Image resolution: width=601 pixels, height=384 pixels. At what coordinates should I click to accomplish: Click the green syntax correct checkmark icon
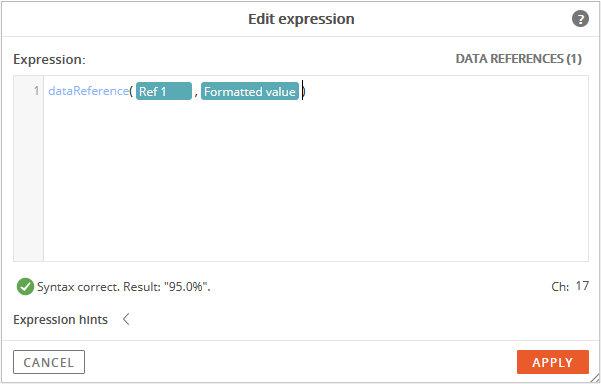25,286
